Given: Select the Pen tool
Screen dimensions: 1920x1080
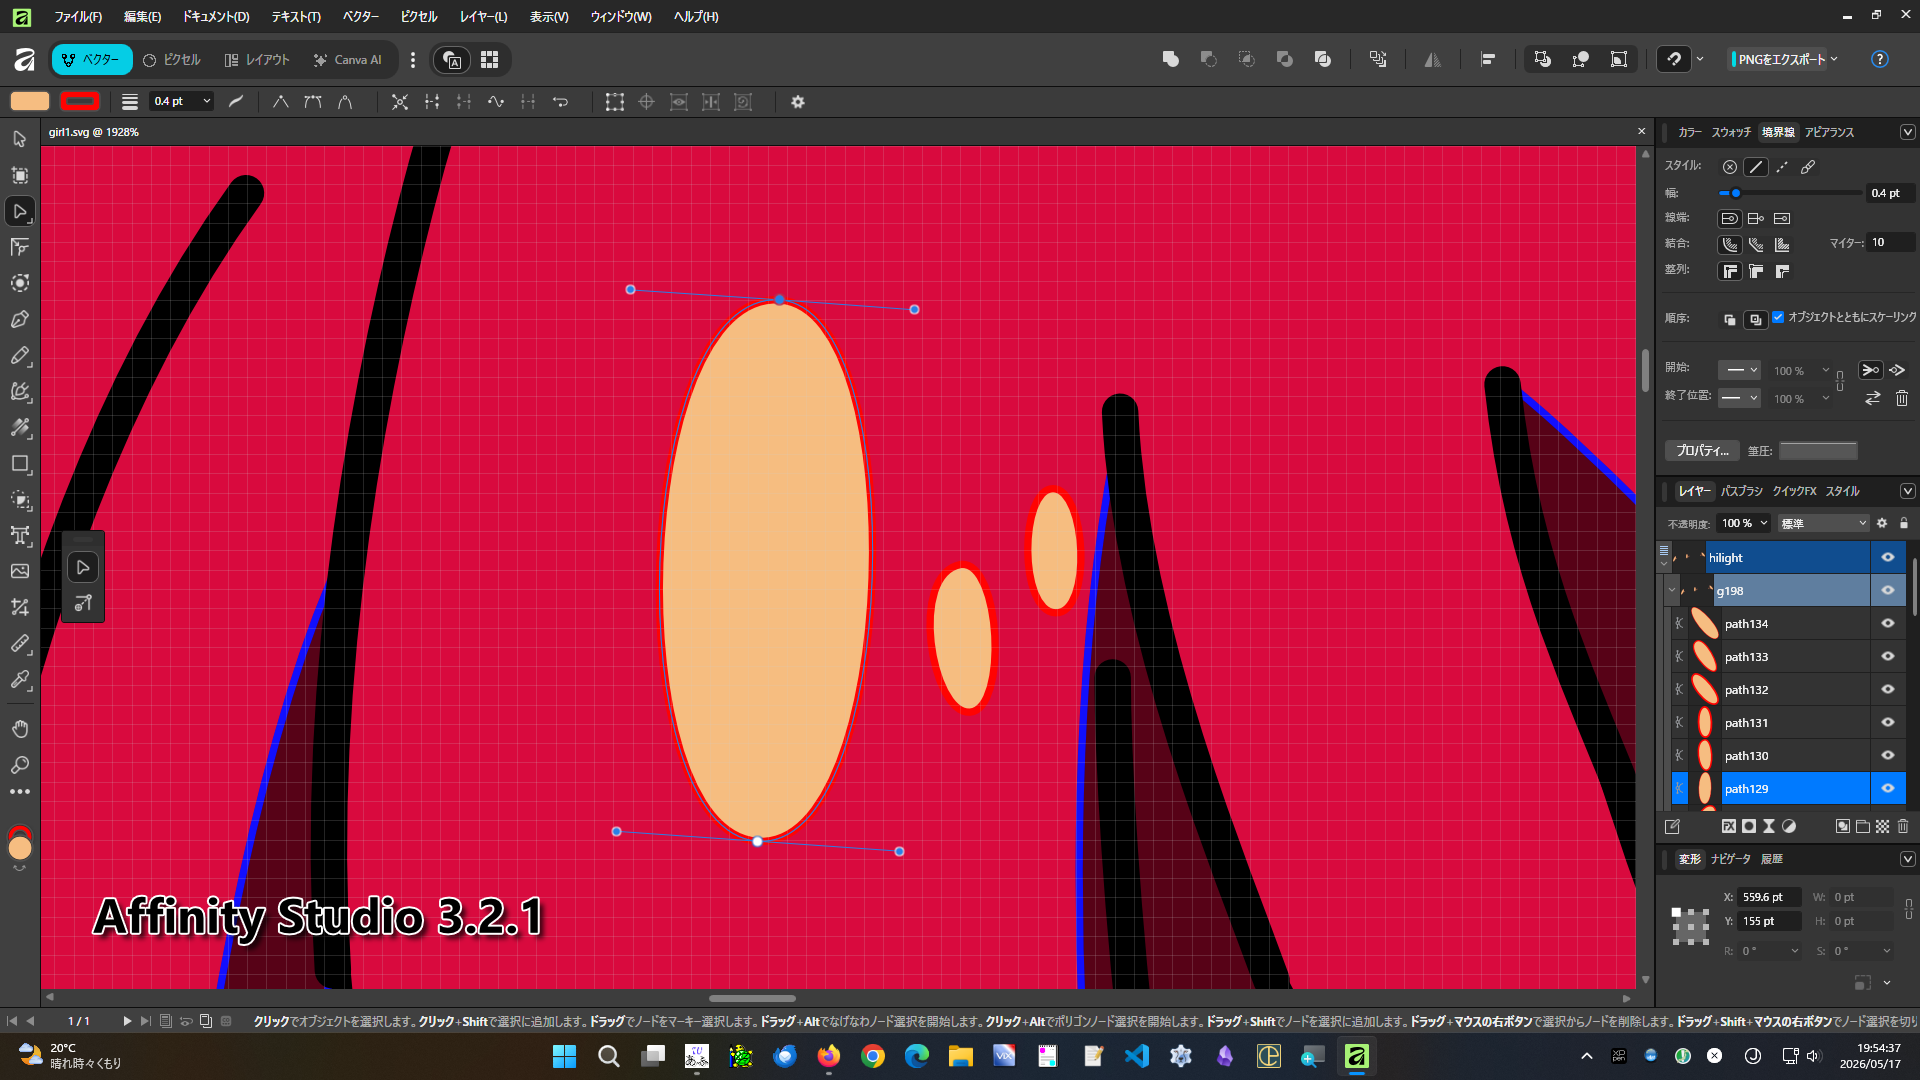Looking at the screenshot, I should (x=20, y=319).
